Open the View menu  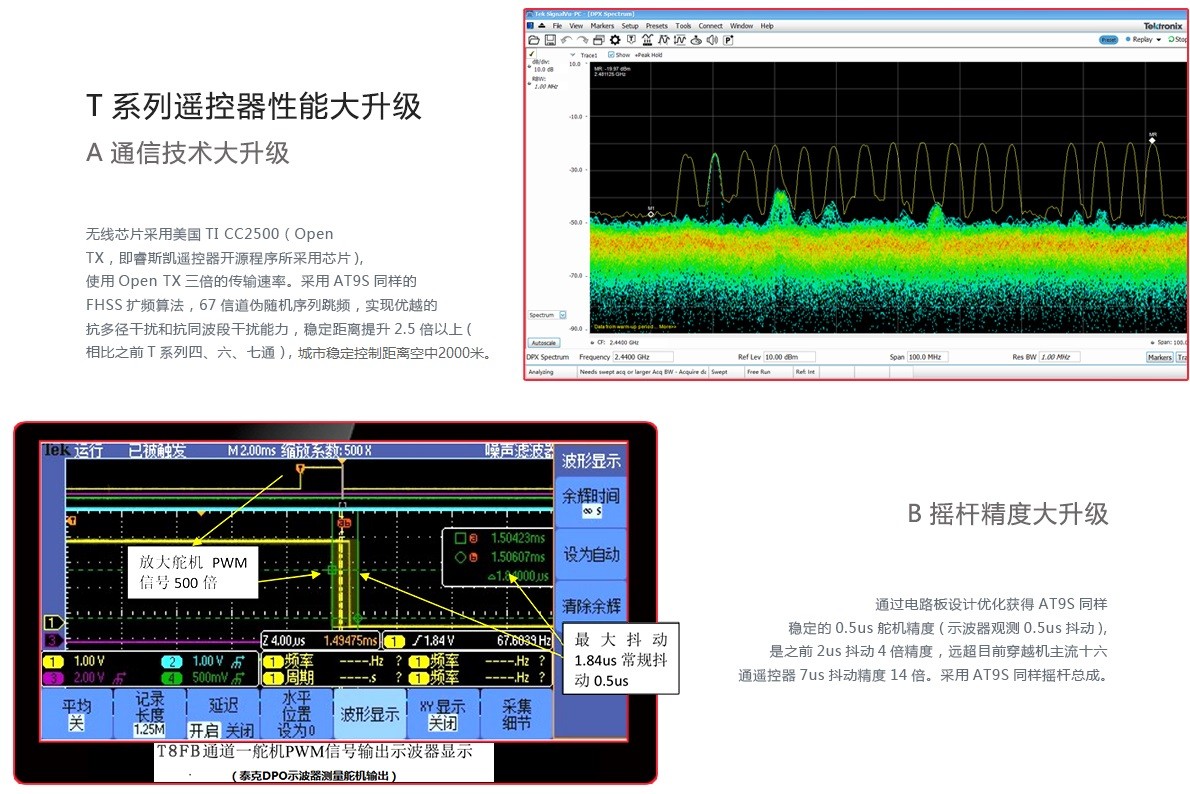point(576,26)
